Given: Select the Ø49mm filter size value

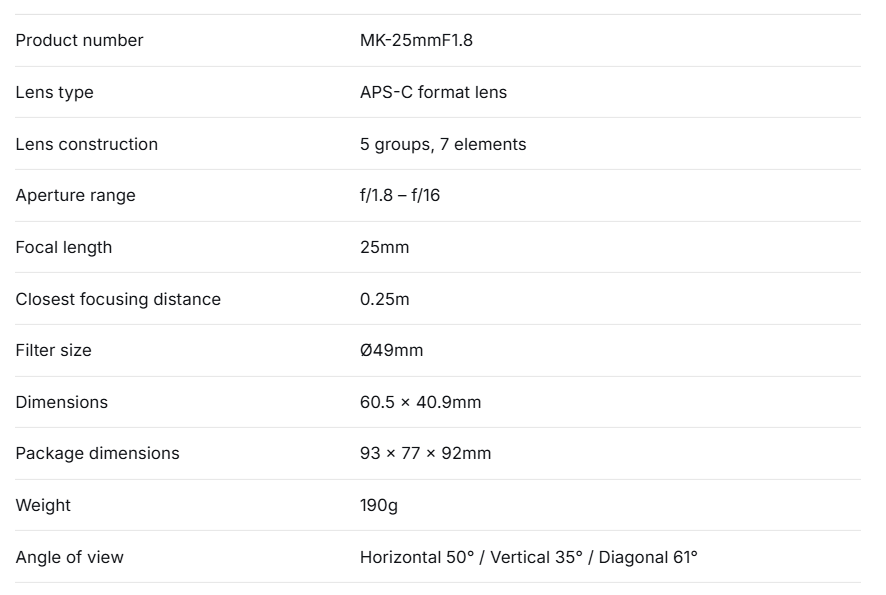Looking at the screenshot, I should pyautogui.click(x=390, y=351).
